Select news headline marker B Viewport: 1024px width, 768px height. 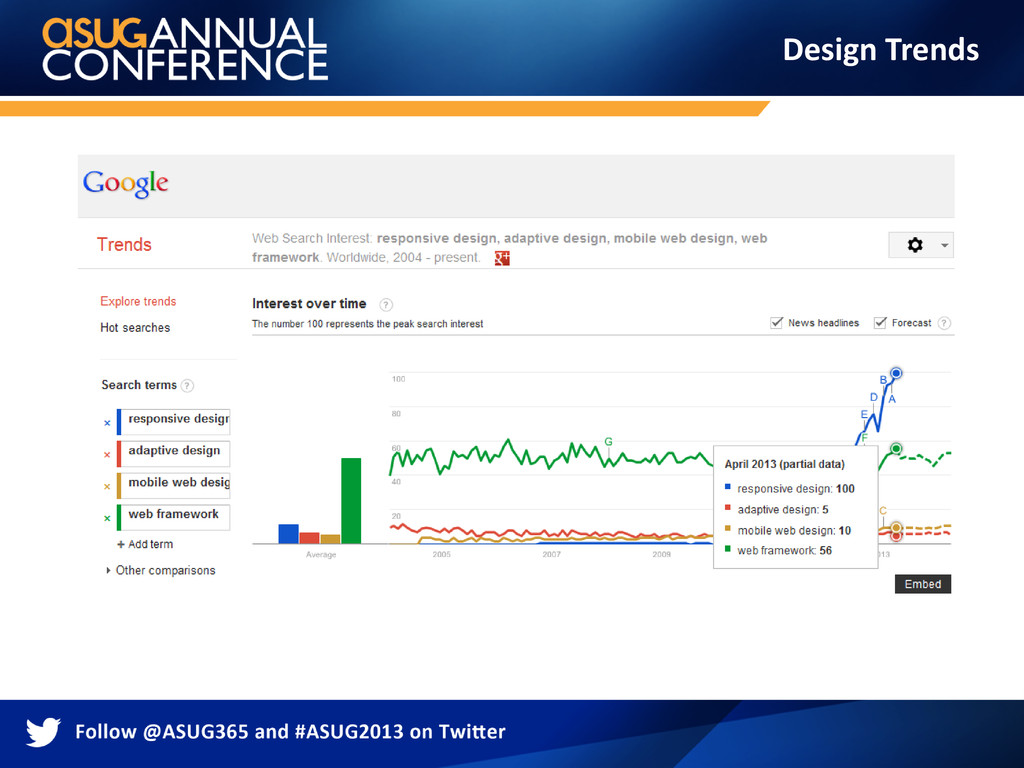(x=883, y=380)
